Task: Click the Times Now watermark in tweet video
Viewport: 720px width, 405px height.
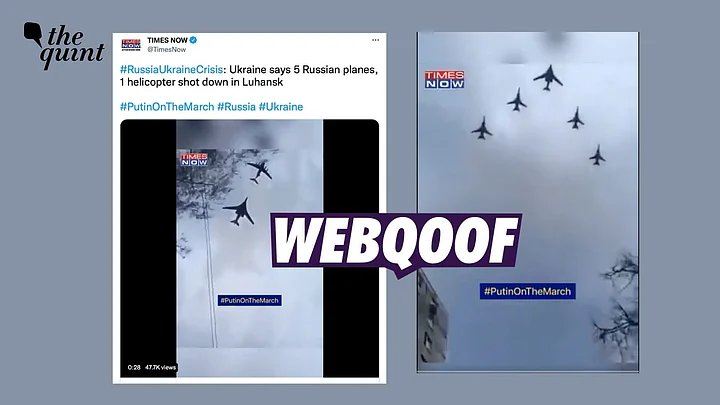Action: pyautogui.click(x=194, y=159)
